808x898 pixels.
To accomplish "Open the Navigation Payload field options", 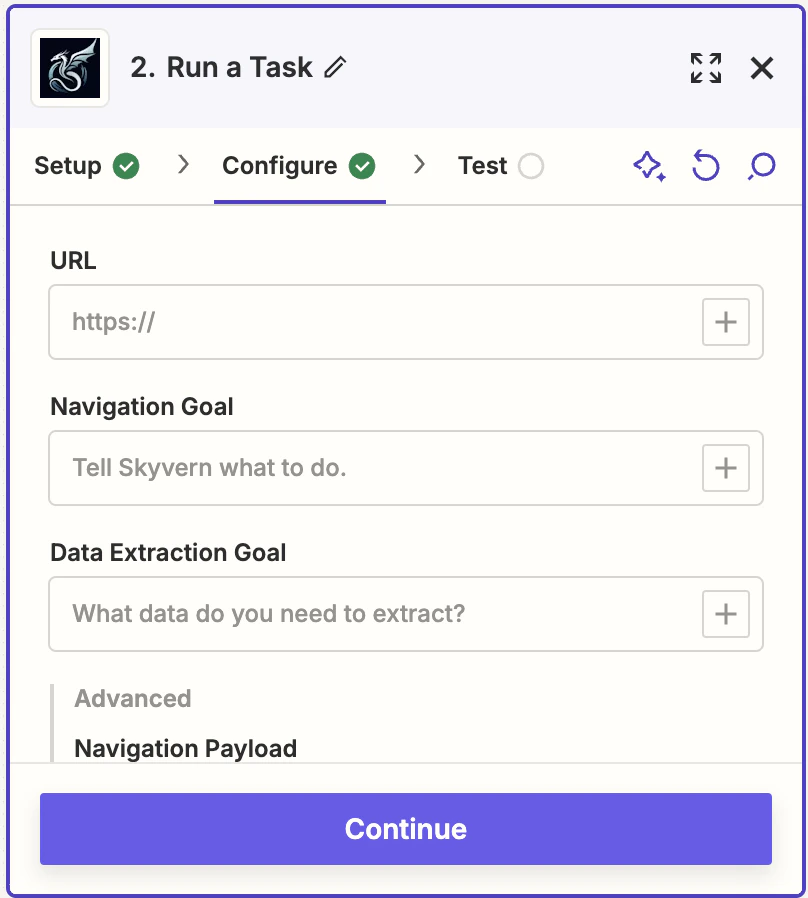I will coord(185,748).
